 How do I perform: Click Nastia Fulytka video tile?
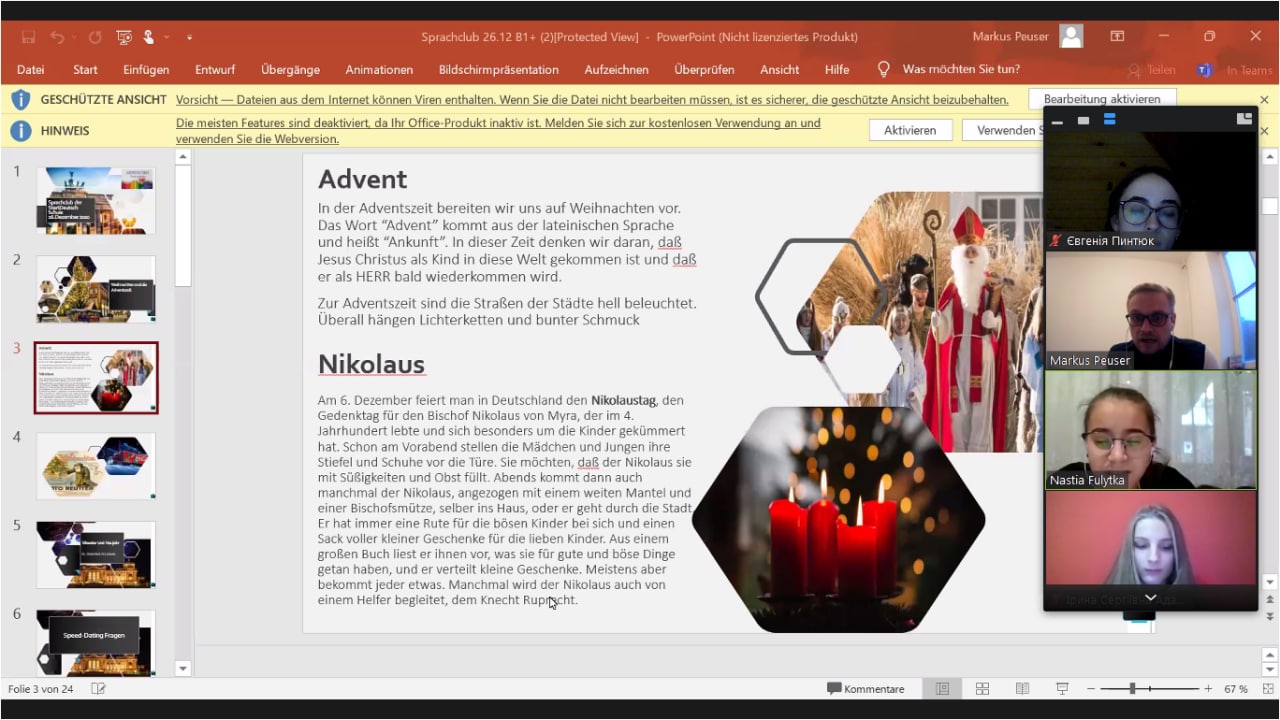1150,430
